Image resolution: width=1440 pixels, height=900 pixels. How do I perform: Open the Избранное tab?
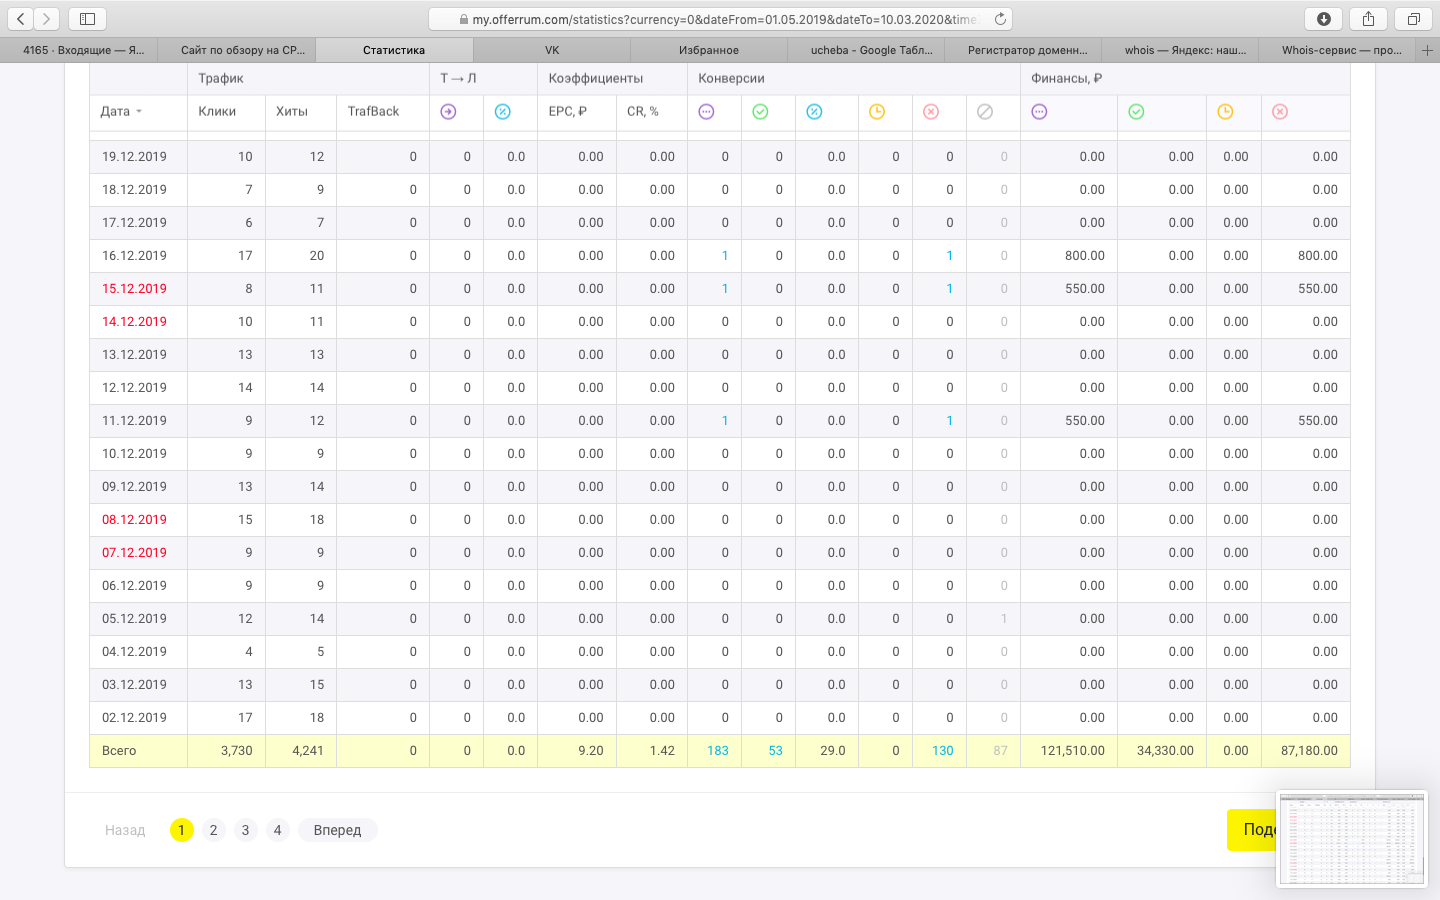709,50
